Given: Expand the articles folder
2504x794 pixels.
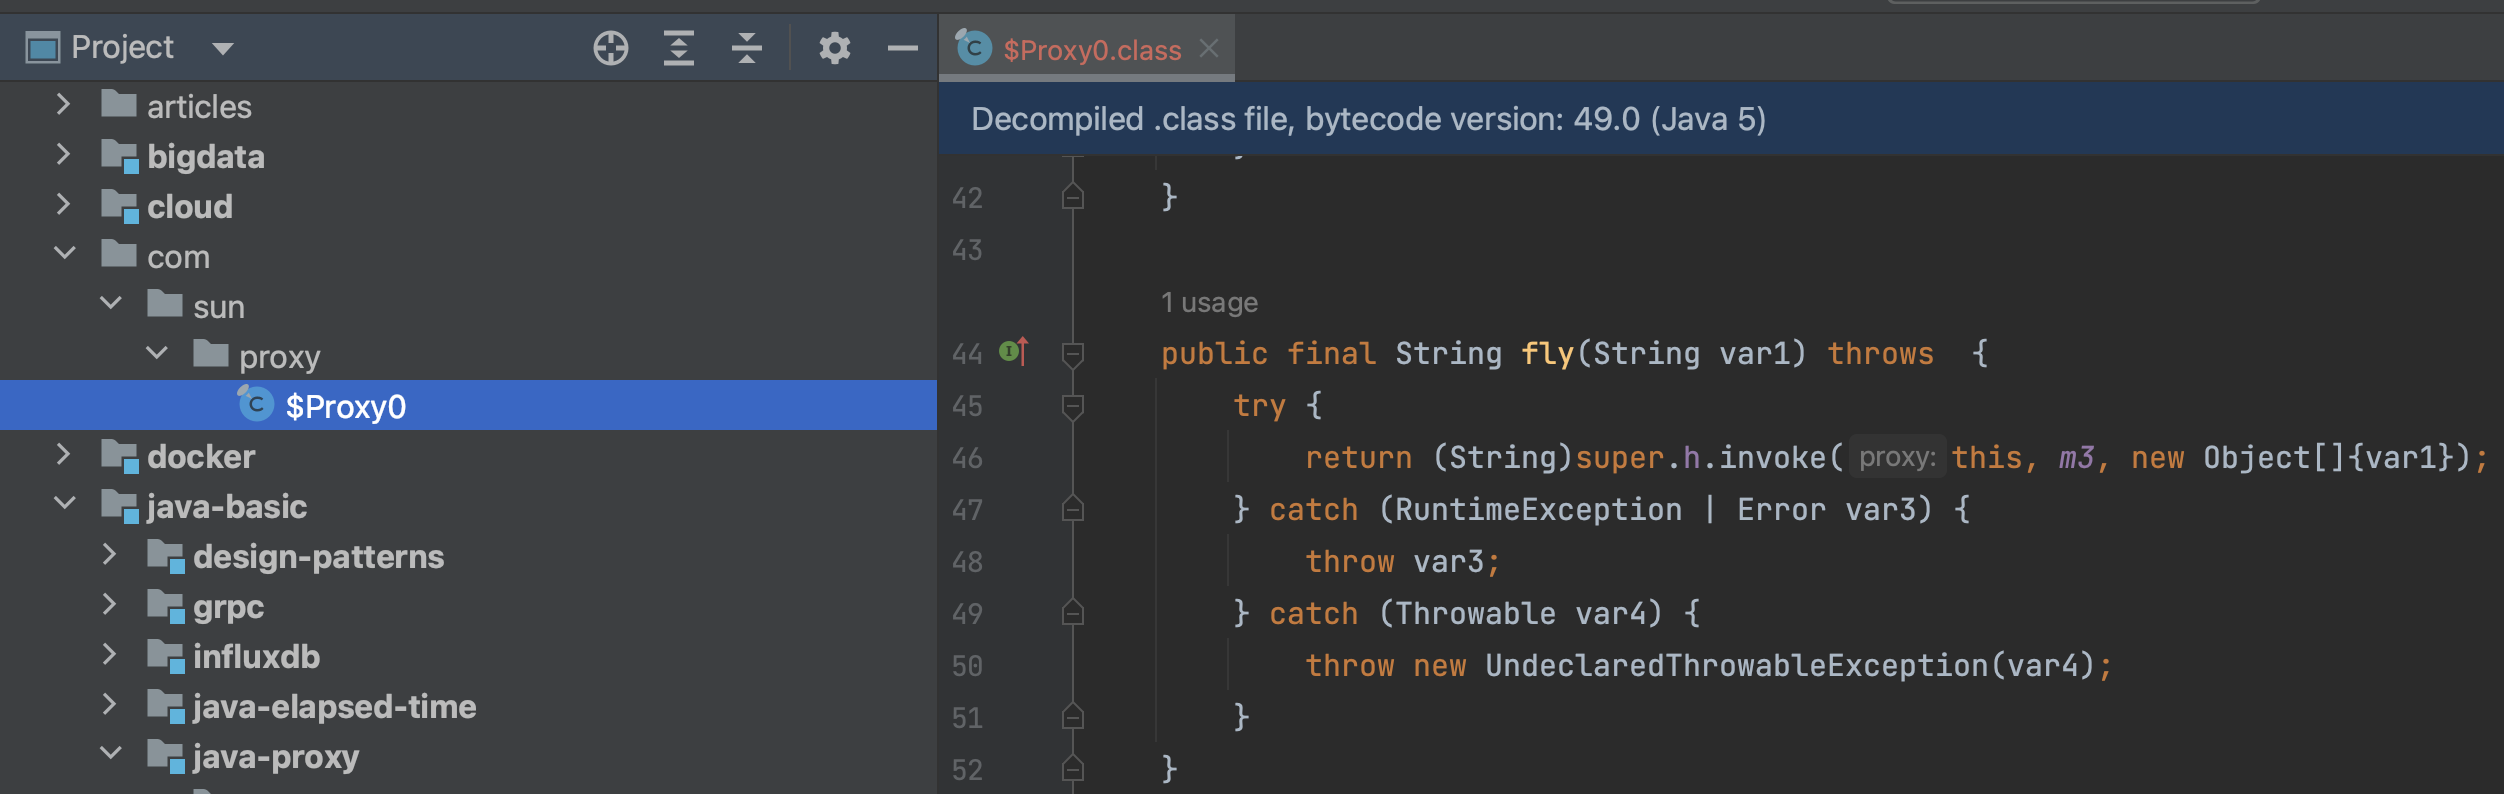Looking at the screenshot, I should click(x=63, y=105).
